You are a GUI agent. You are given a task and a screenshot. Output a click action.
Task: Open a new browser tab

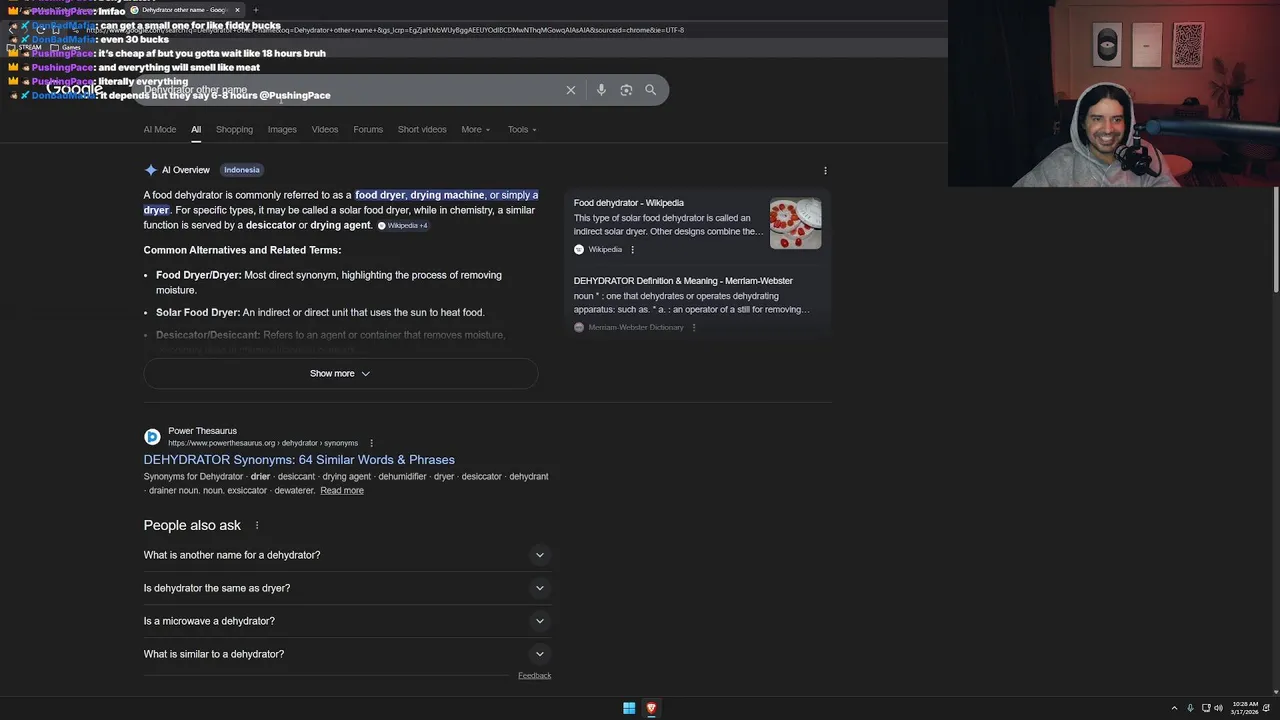tap(255, 10)
